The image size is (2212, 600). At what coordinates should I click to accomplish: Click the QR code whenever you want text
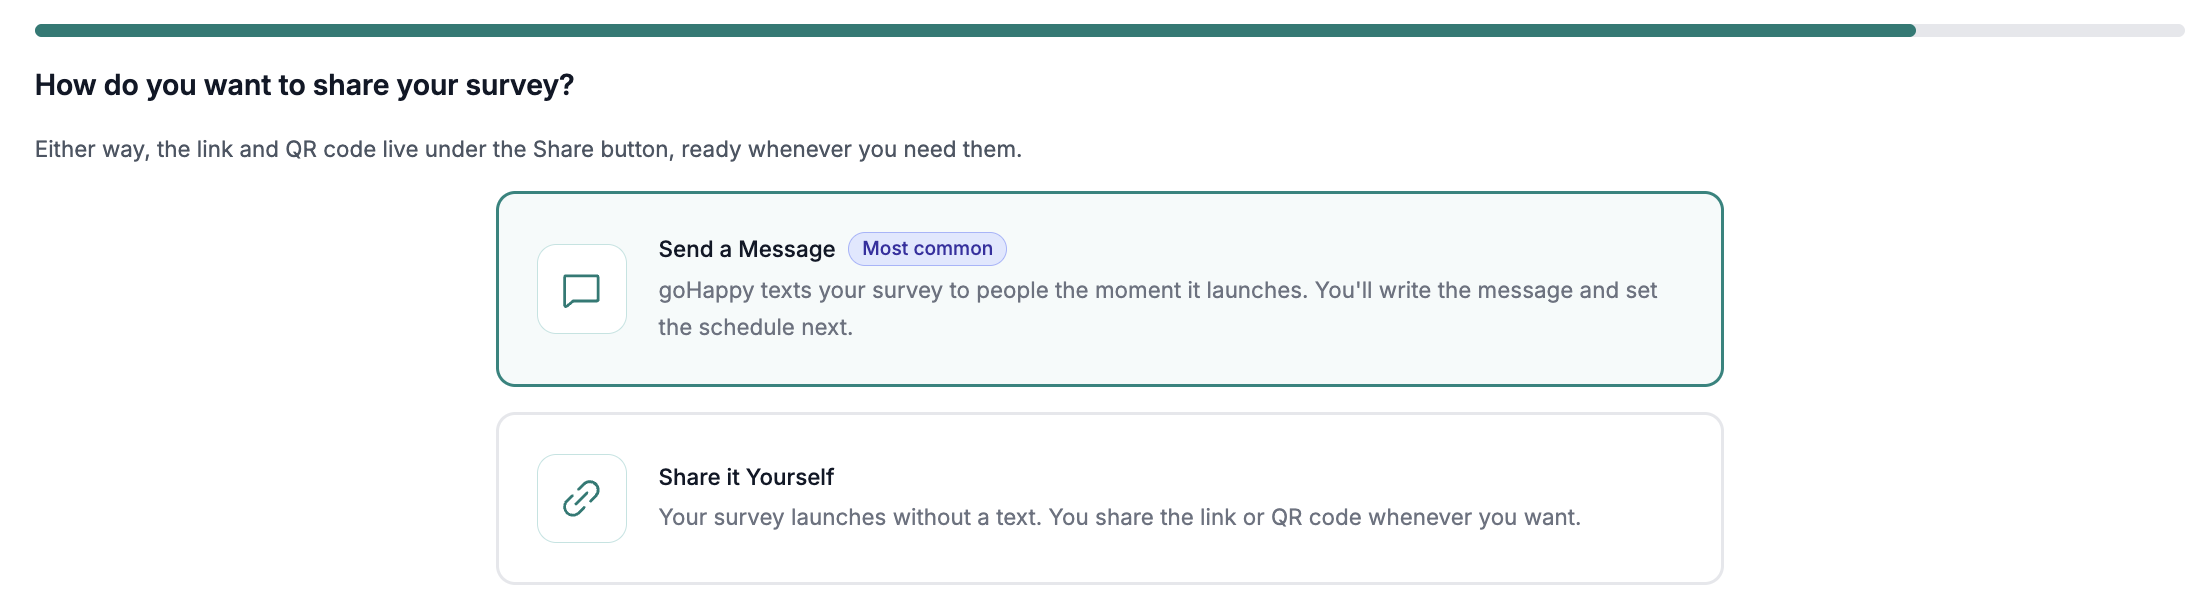tap(1426, 517)
